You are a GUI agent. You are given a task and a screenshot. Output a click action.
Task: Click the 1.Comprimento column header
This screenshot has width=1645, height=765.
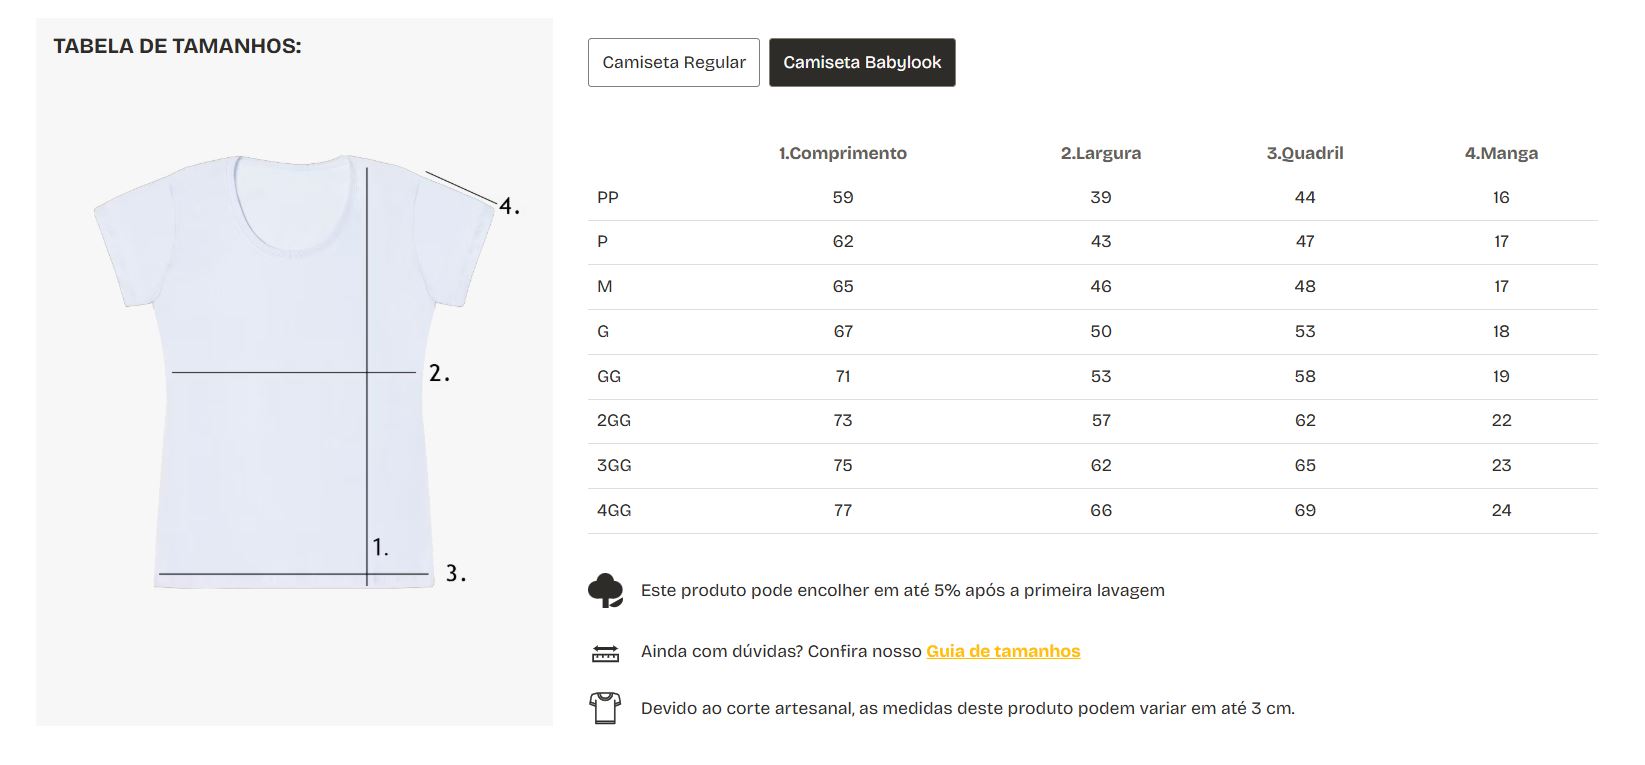coord(843,153)
